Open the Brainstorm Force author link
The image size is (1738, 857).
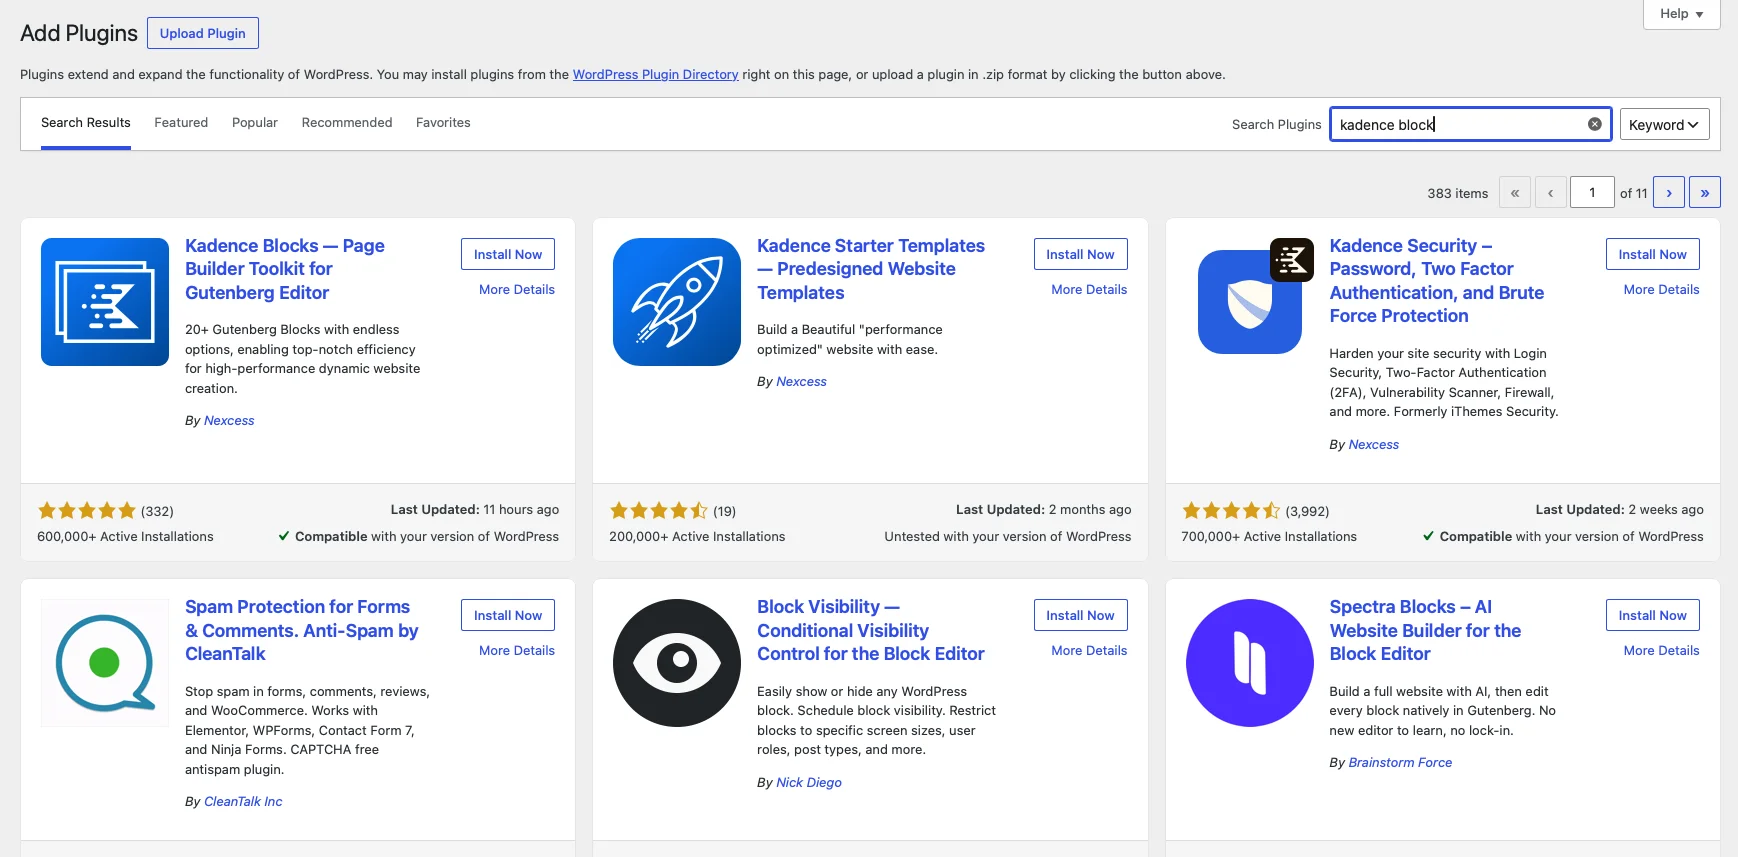(1400, 762)
